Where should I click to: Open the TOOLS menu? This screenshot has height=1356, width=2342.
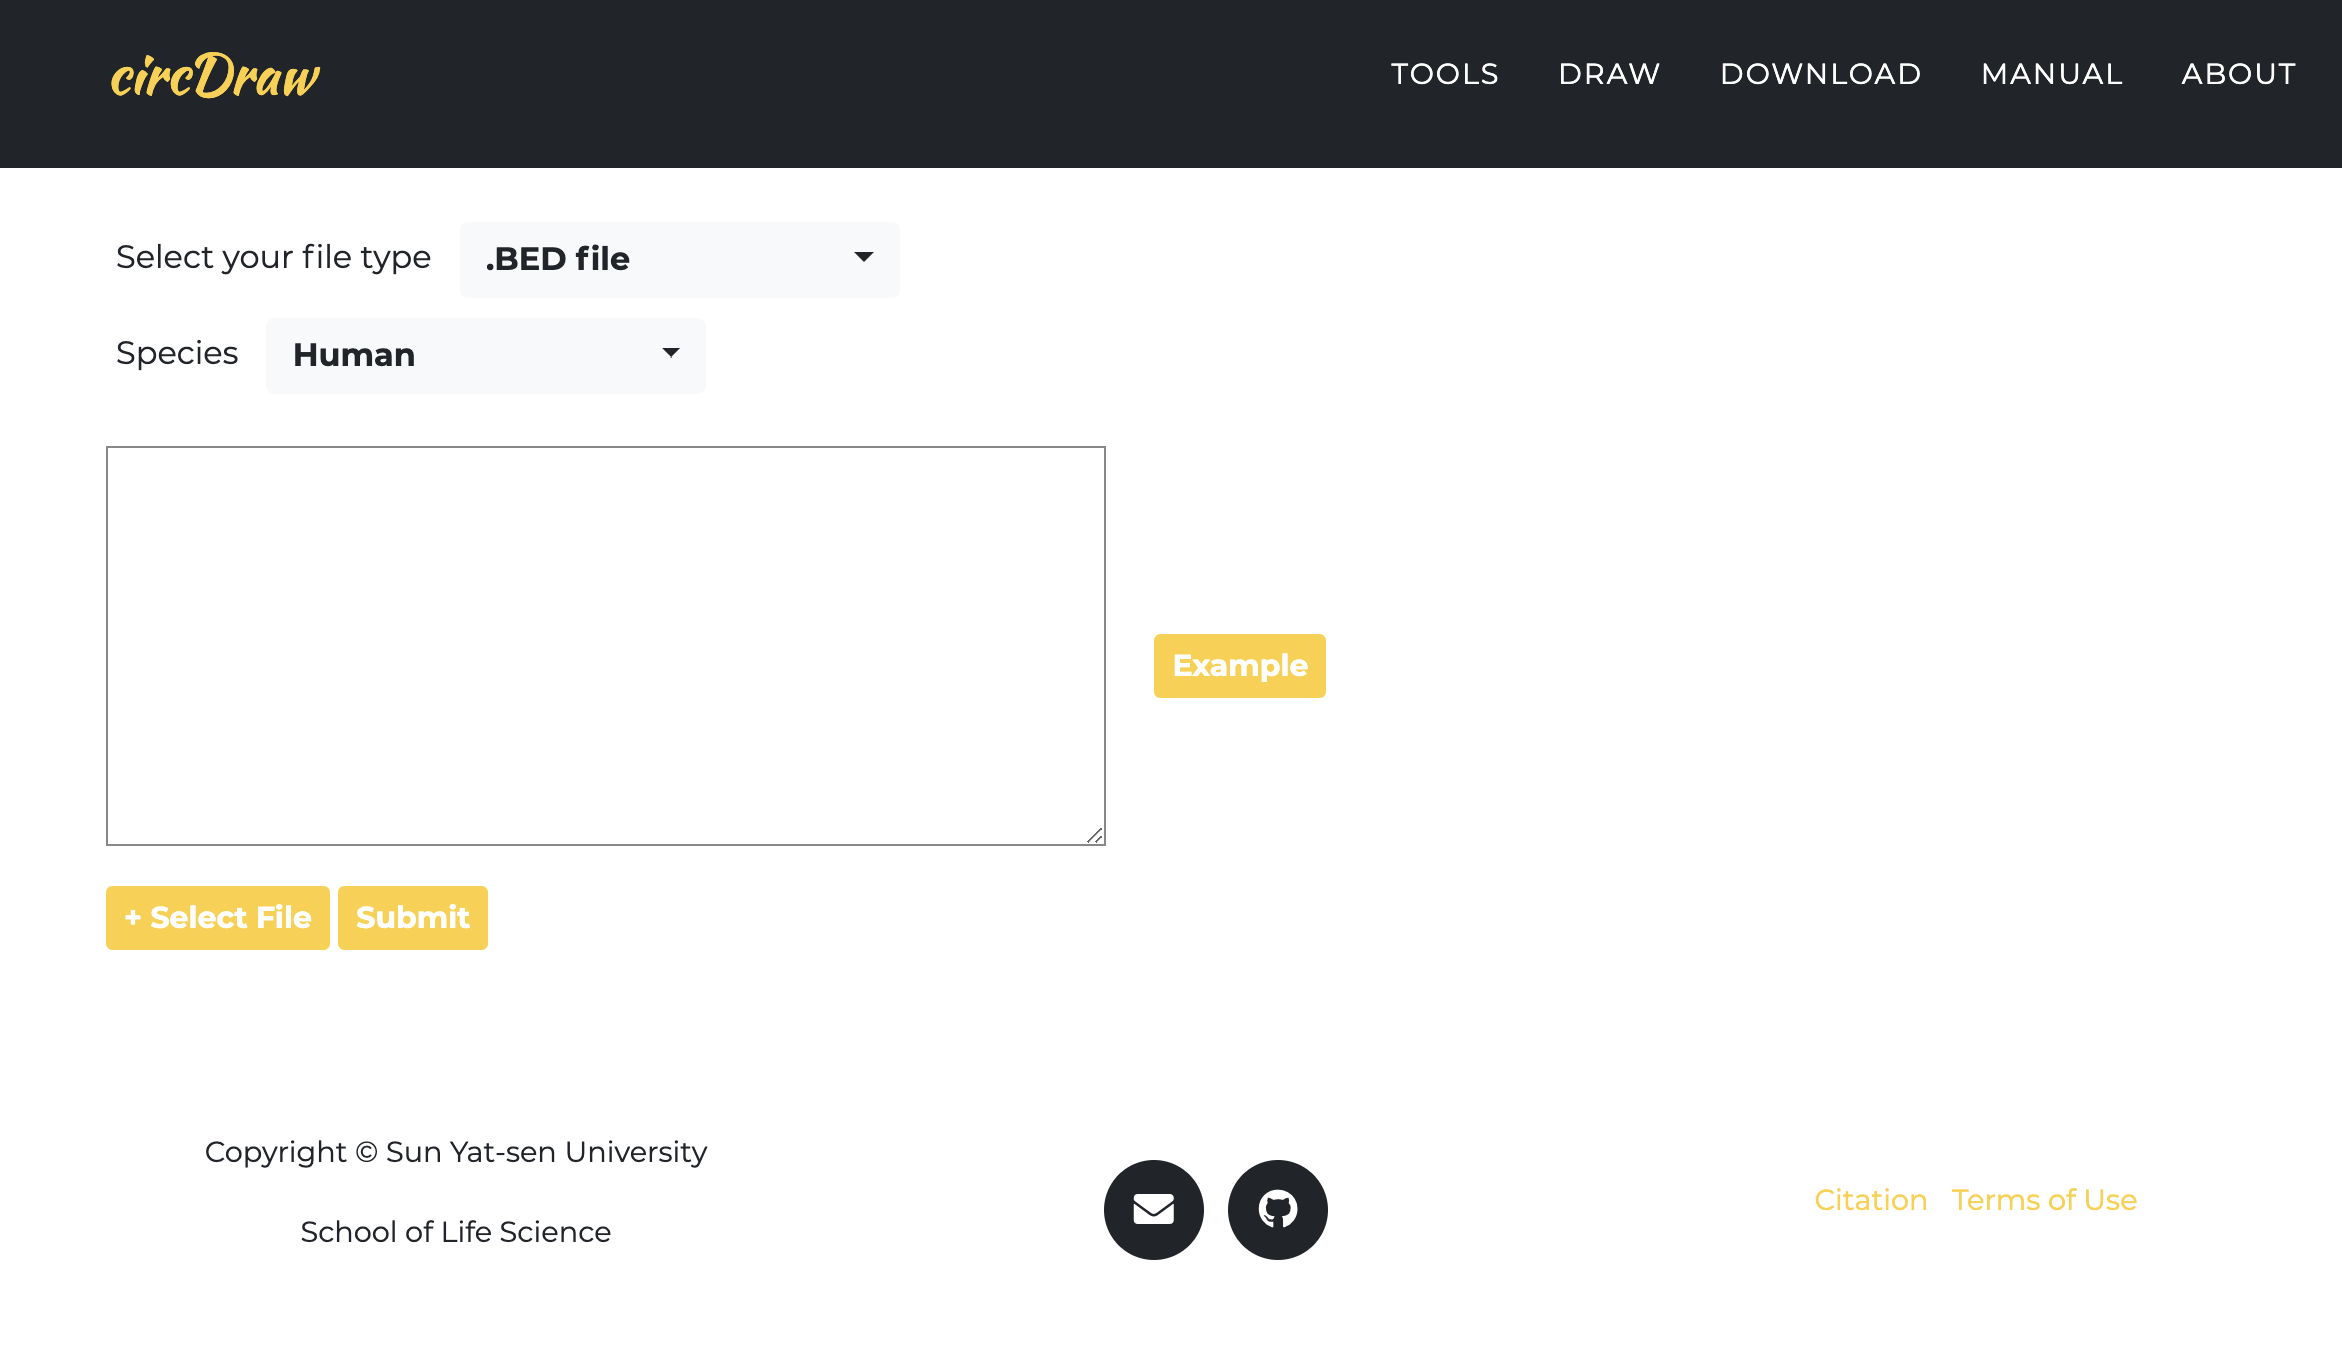coord(1444,74)
